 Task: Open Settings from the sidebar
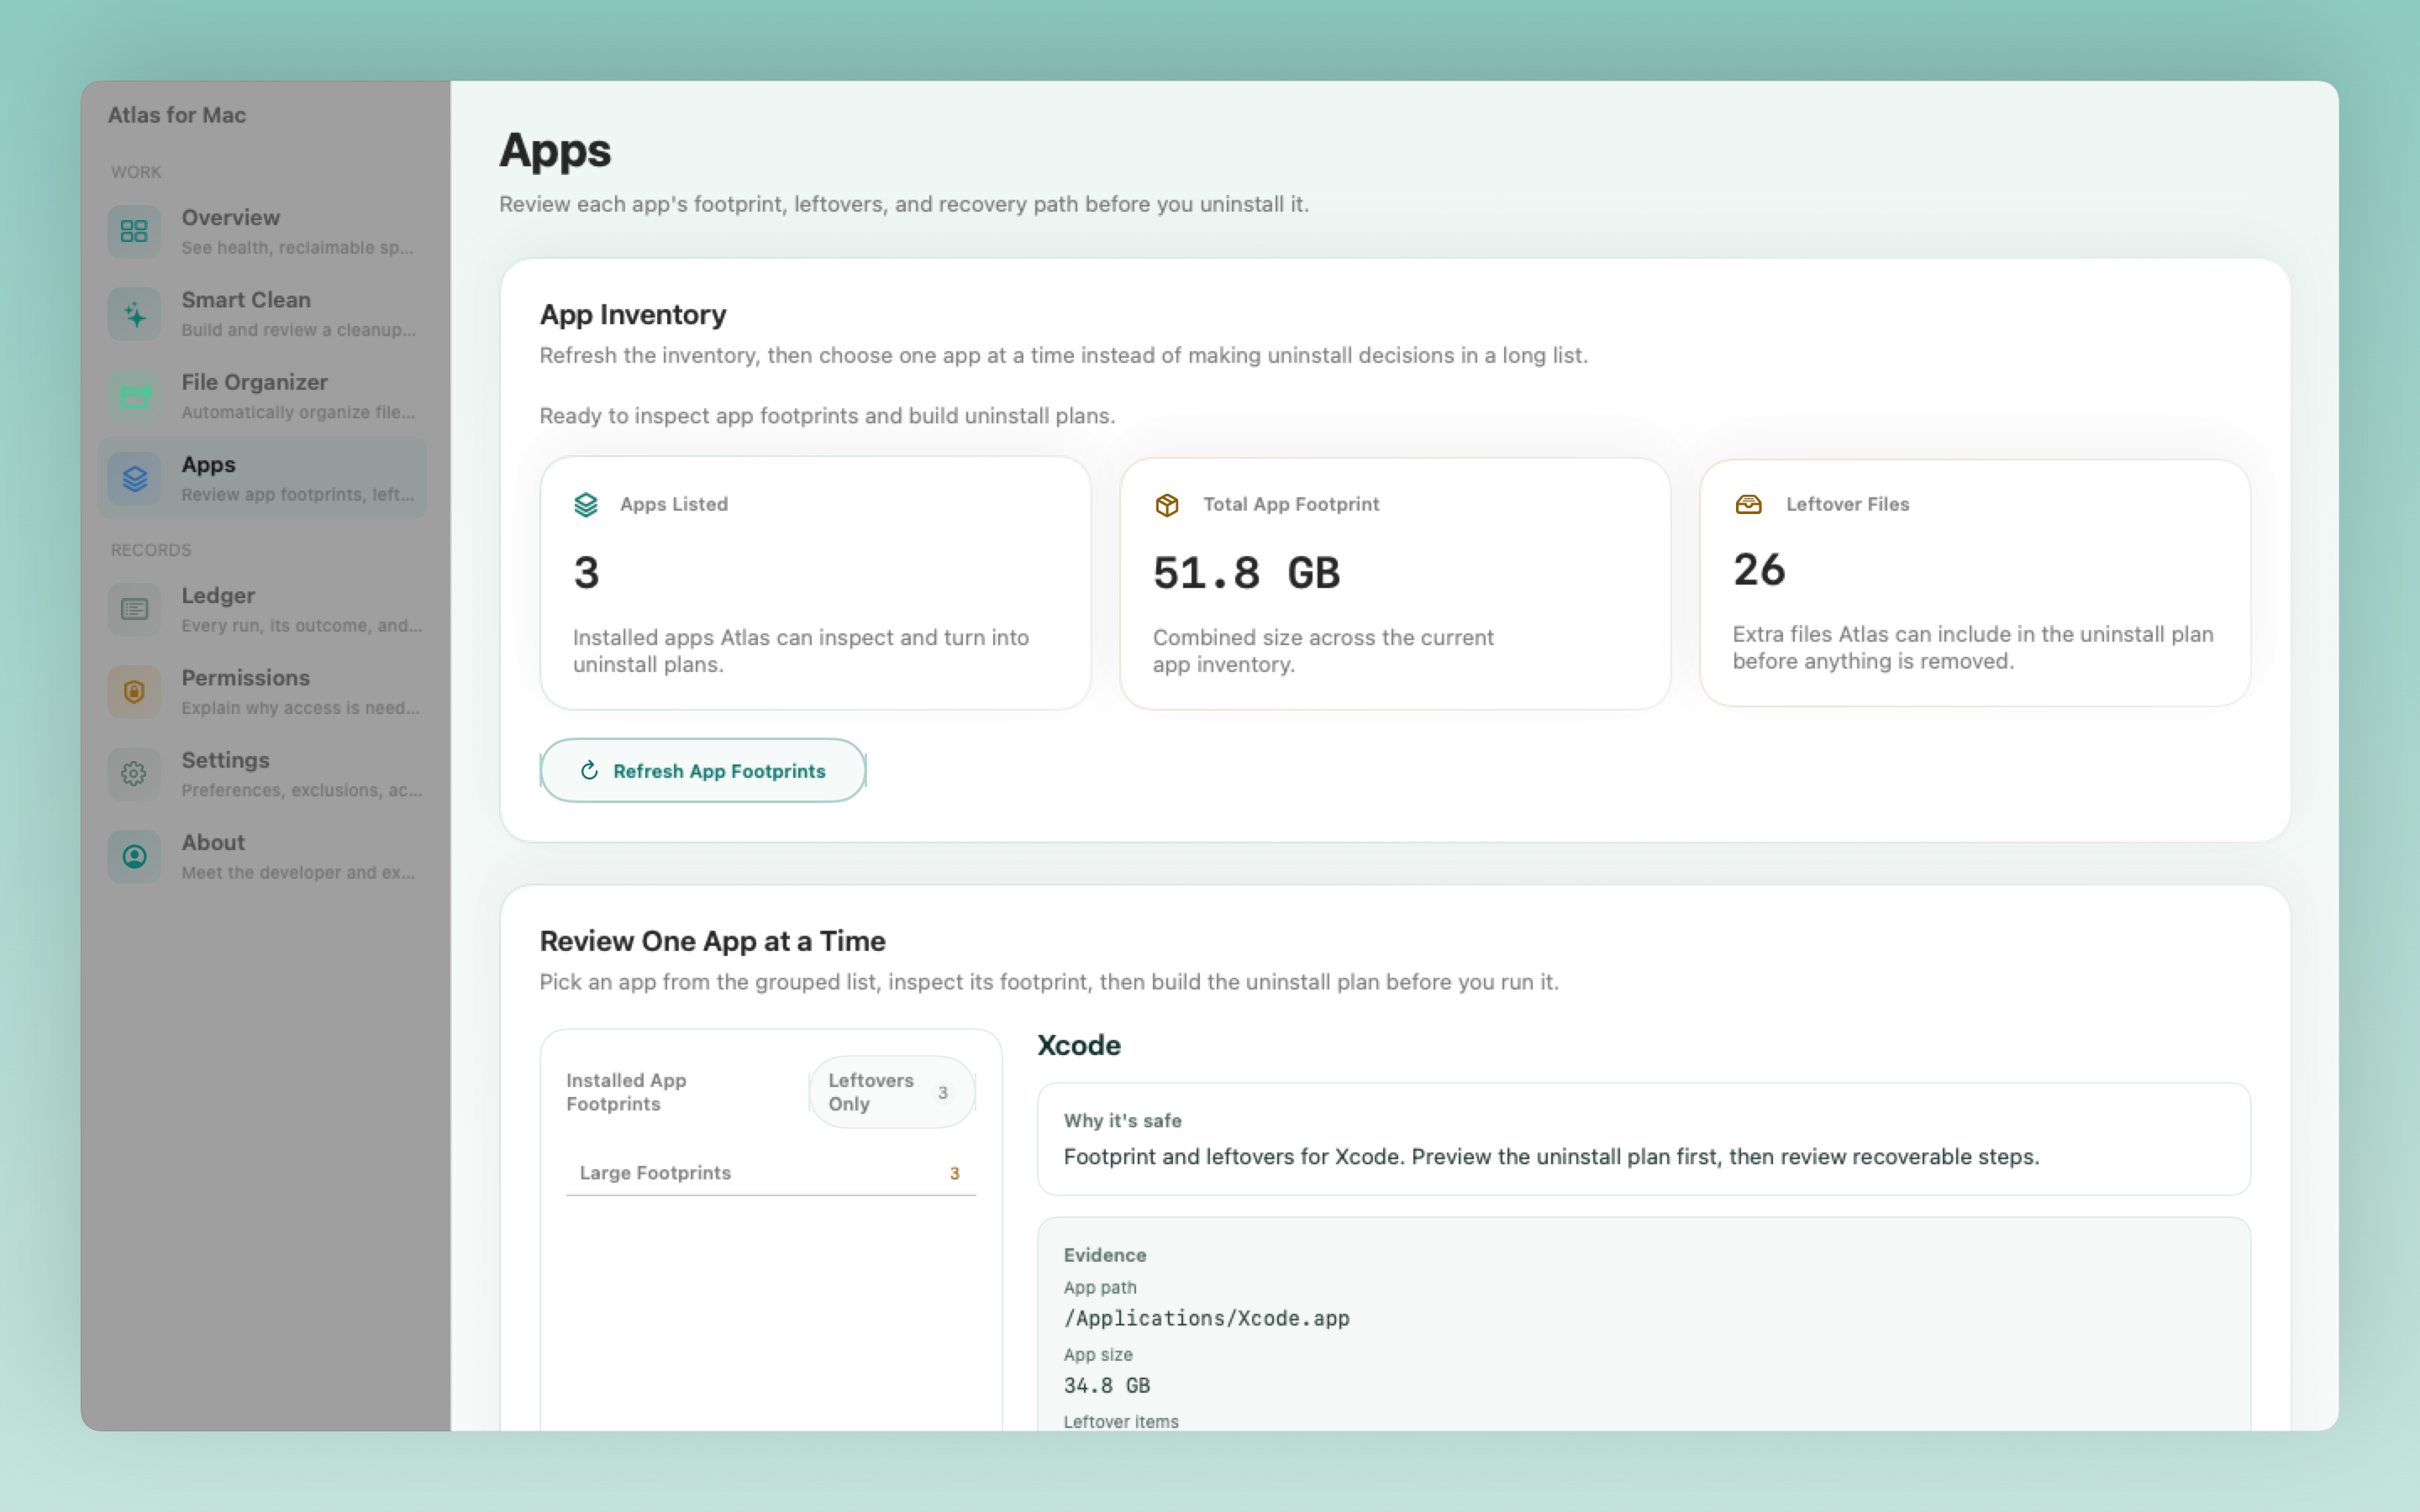[x=262, y=774]
